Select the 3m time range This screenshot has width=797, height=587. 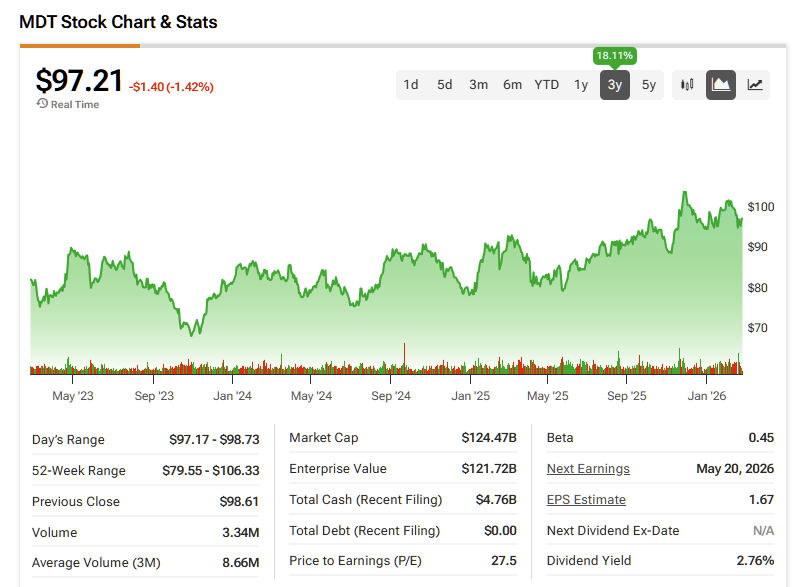(x=478, y=85)
